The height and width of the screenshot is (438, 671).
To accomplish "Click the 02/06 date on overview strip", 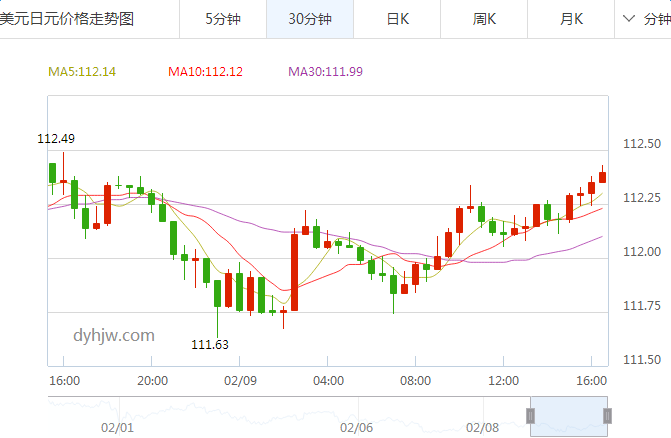I will [356, 428].
